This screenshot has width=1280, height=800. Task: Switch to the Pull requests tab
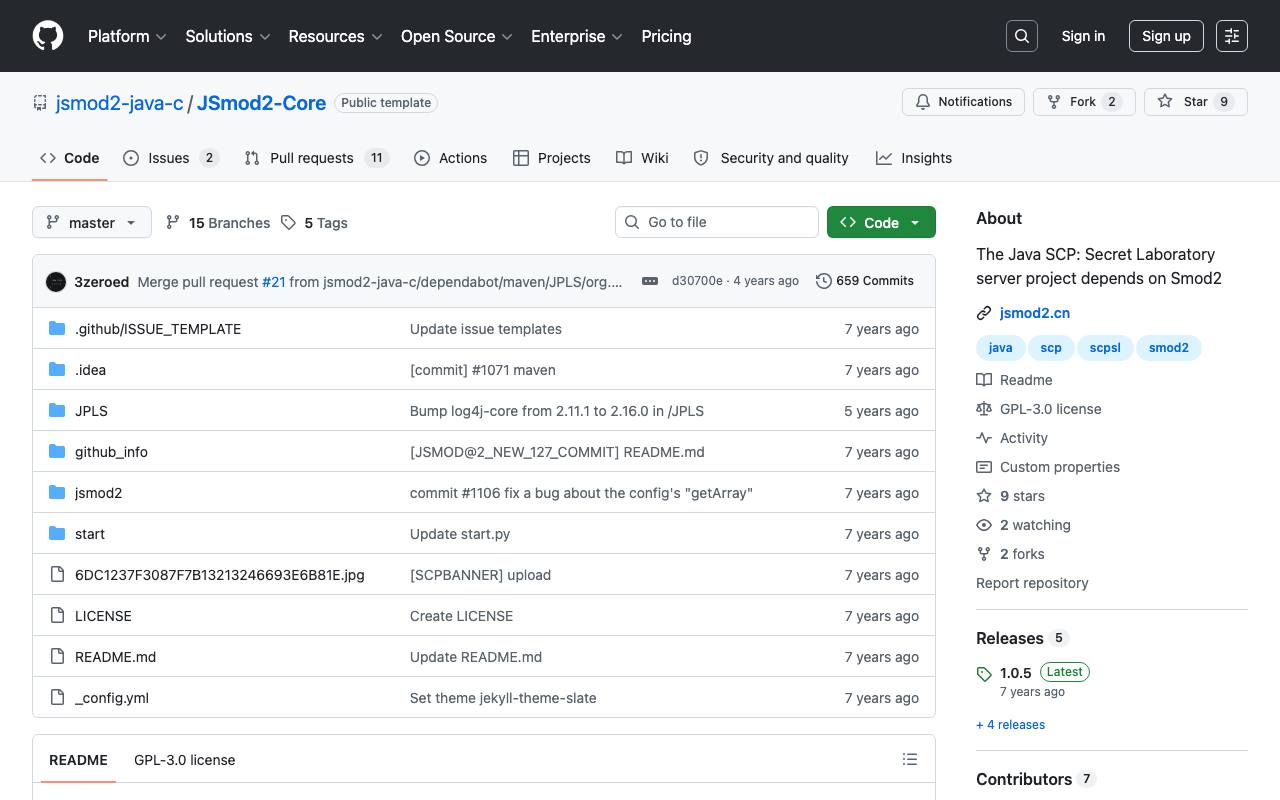click(x=316, y=158)
